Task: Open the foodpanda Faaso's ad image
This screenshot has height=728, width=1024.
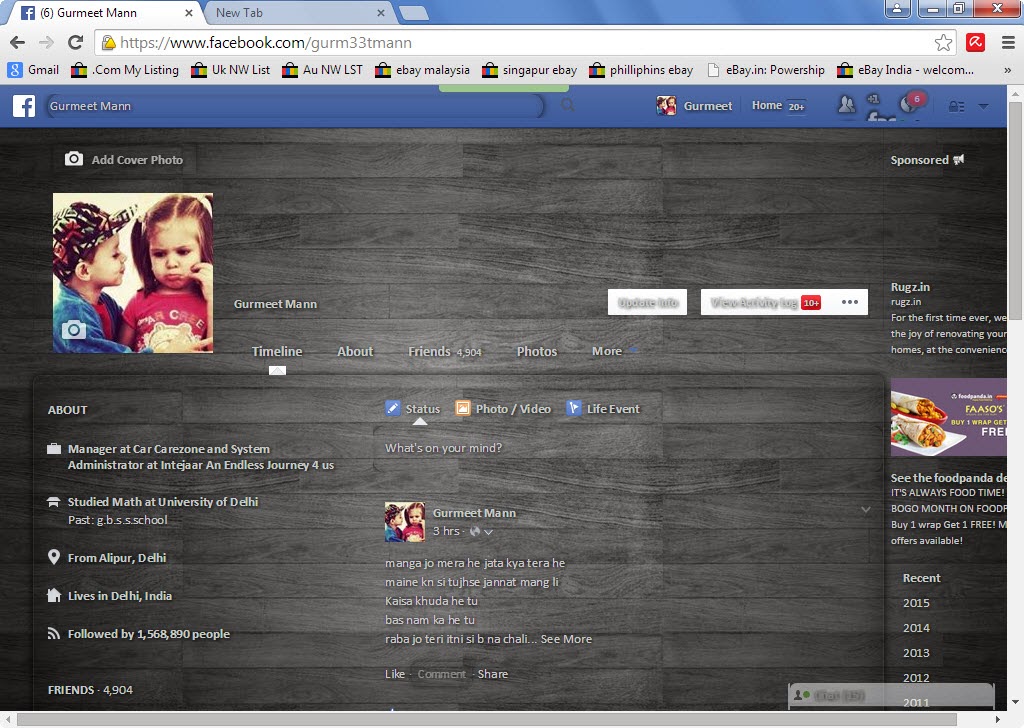Action: click(x=948, y=417)
